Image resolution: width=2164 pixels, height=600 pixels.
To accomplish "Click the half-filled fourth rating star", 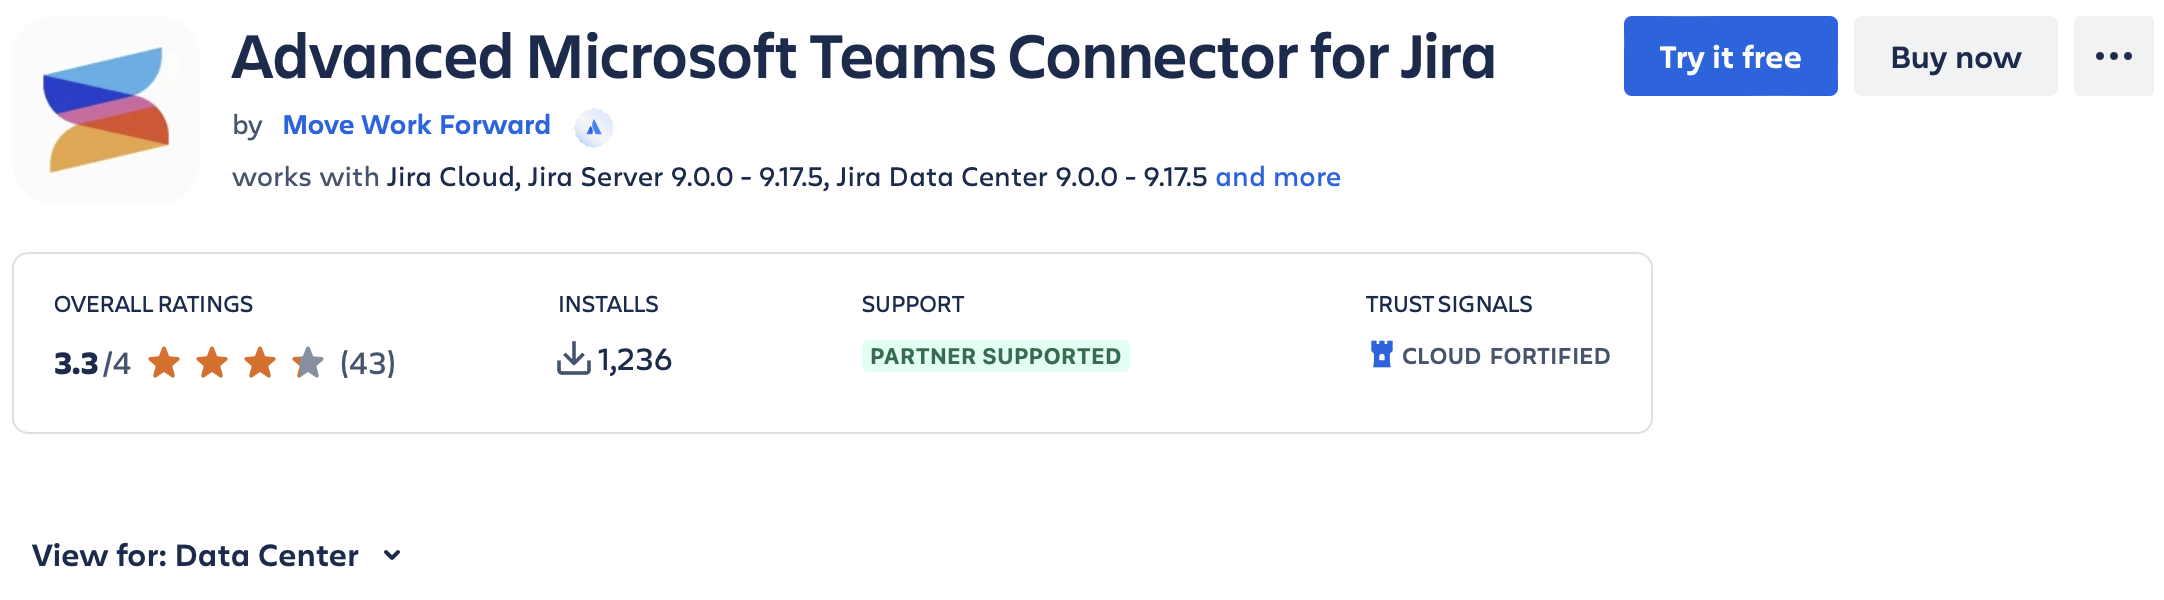I will coord(308,363).
